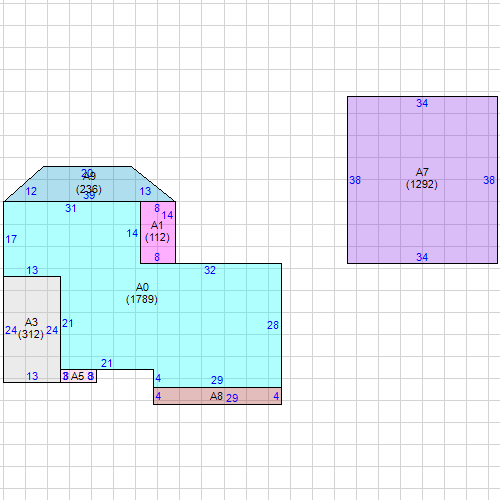Click dimension 4 at A8's right end
The height and width of the screenshot is (500, 500).
tap(276, 396)
